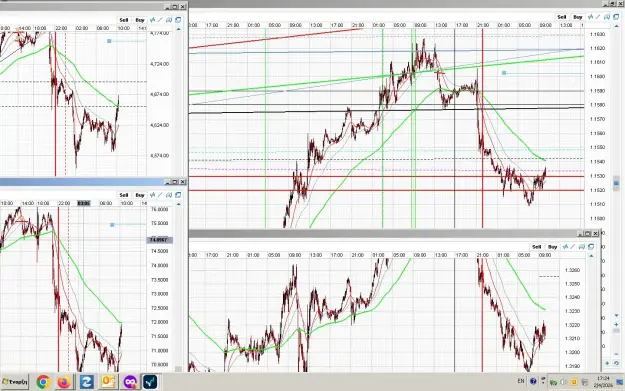The width and height of the screenshot is (625, 391).
Task: Click Sell in the 1.1530 chart window
Action: pos(562,17)
